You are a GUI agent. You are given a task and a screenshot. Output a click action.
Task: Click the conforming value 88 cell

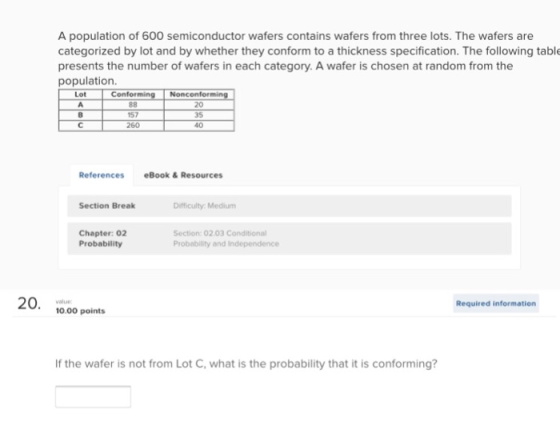pyautogui.click(x=133, y=105)
